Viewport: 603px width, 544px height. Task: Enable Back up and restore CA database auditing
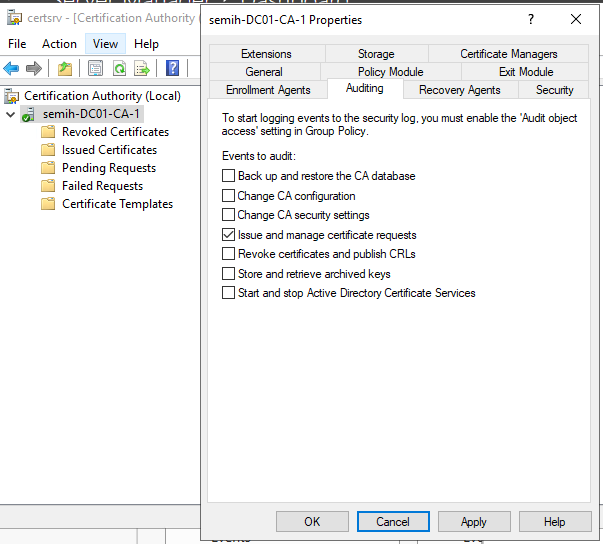[x=228, y=176]
